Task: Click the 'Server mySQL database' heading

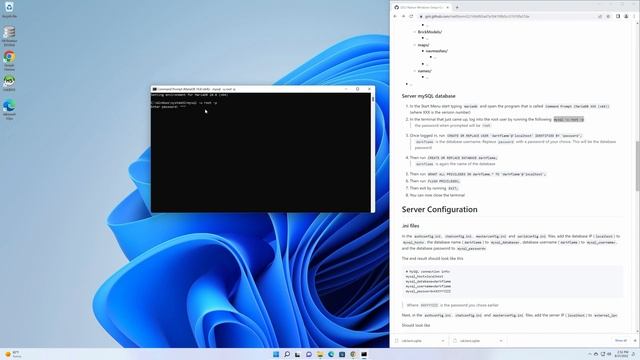Action: click(429, 96)
